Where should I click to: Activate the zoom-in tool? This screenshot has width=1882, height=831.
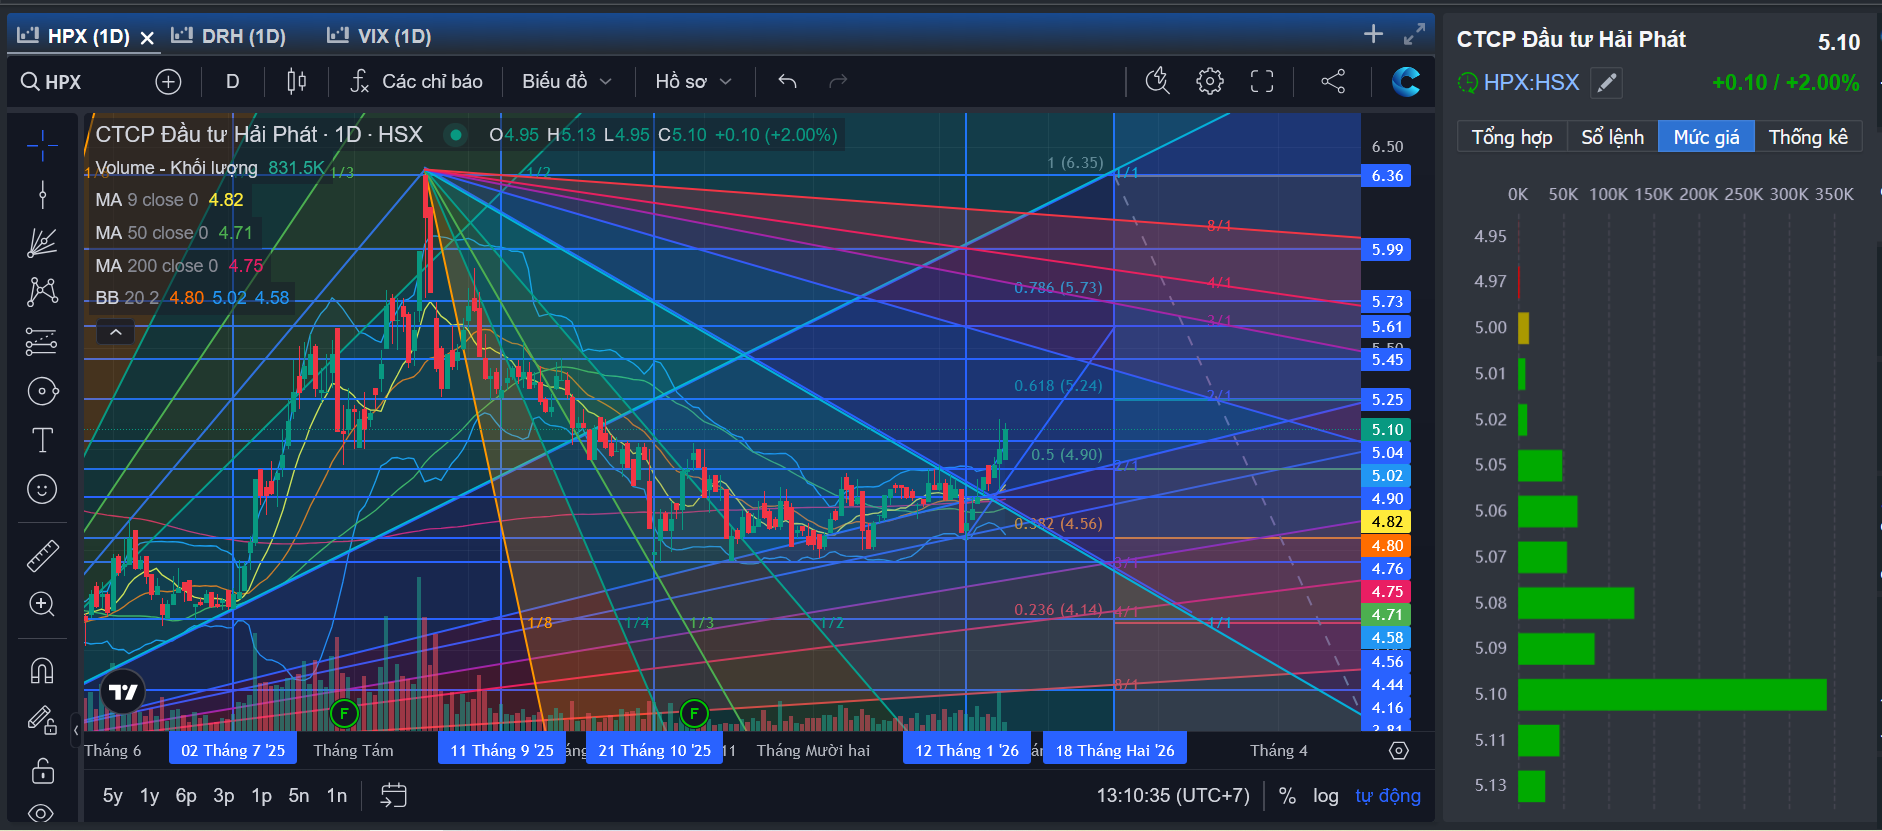click(42, 604)
